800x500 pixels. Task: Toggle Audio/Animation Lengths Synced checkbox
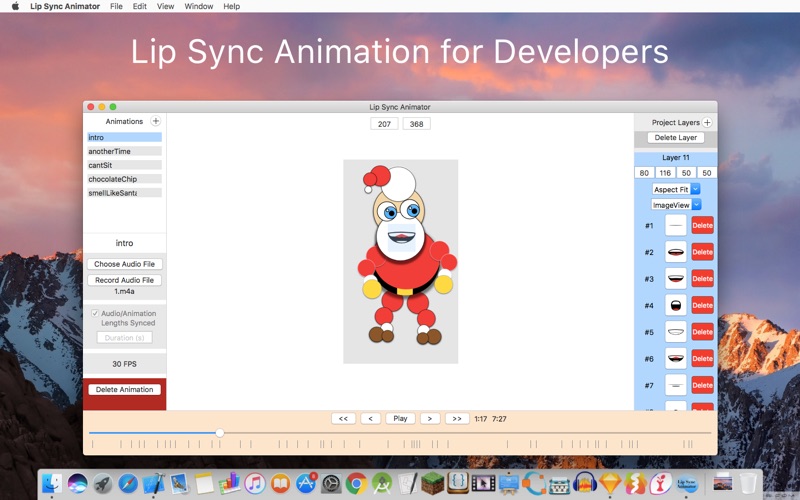(x=95, y=314)
